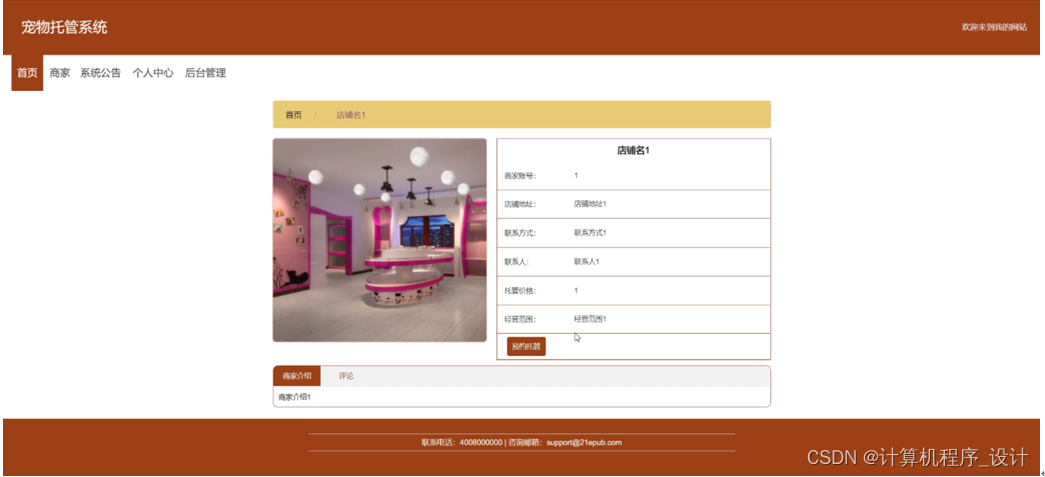Screen dimensions: 1045x477
Task: Click the footer phone number 4008000000
Action: pos(481,442)
